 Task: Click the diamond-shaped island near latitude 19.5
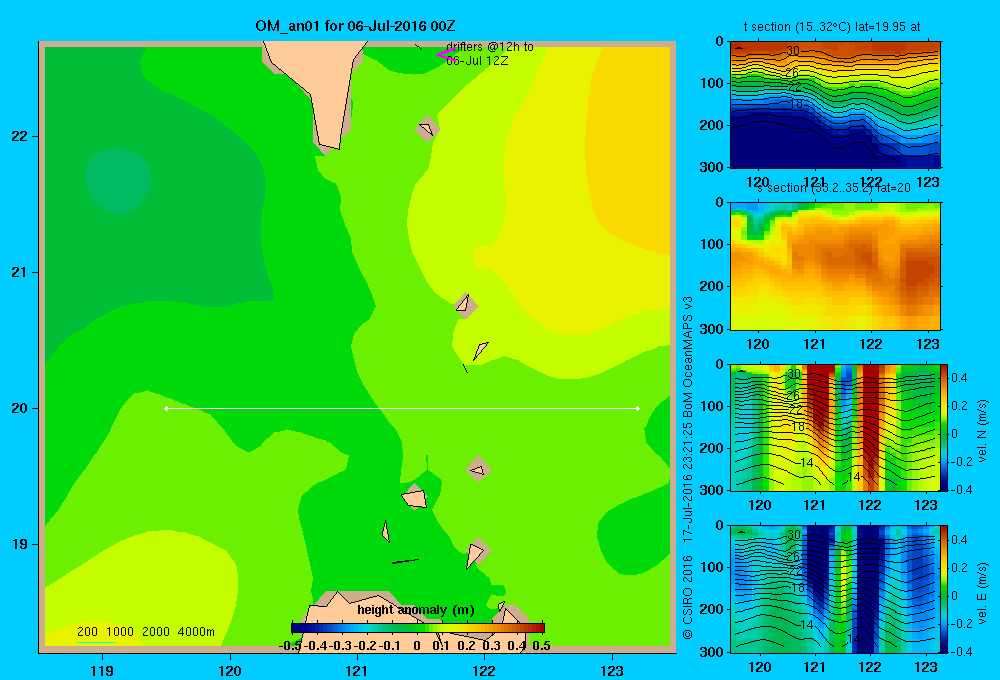pos(478,469)
